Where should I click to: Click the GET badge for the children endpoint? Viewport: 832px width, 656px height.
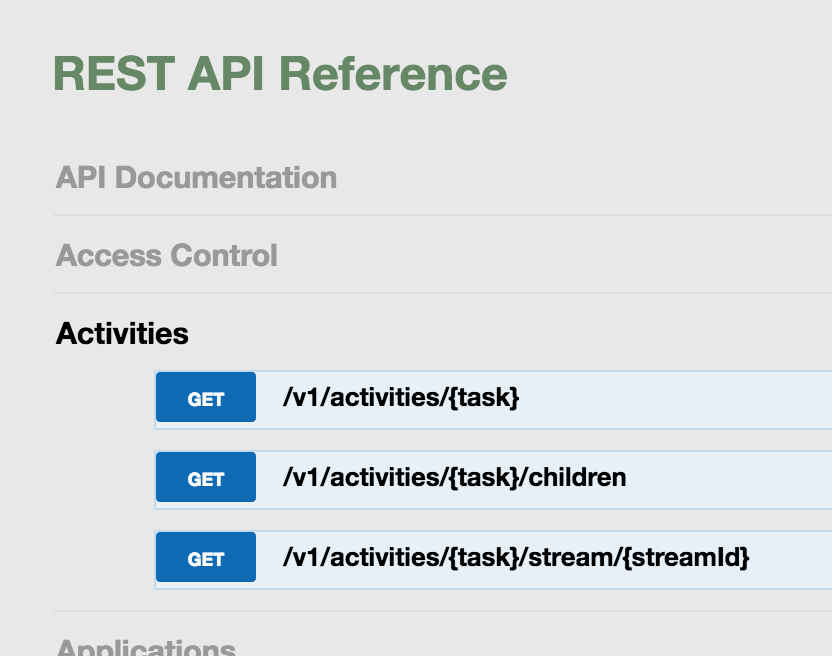tap(205, 478)
